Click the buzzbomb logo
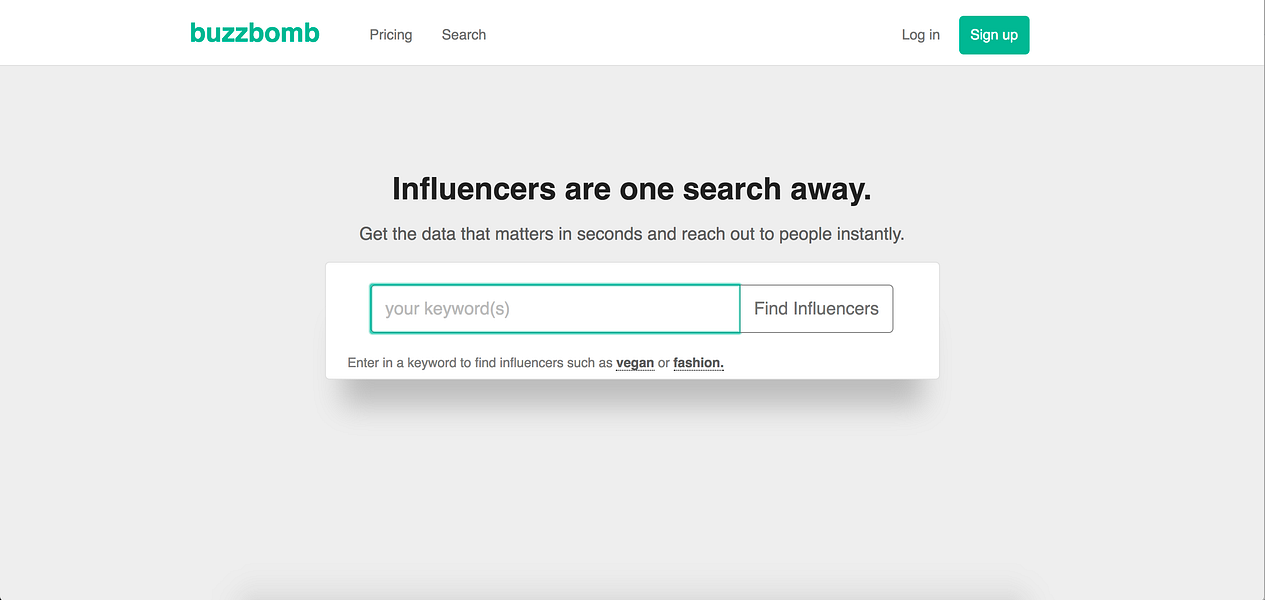The height and width of the screenshot is (600, 1265). tap(255, 33)
